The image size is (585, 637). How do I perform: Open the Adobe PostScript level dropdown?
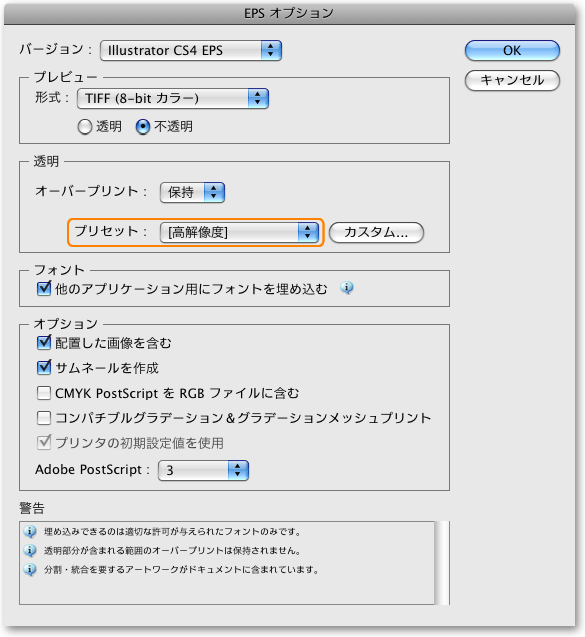pyautogui.click(x=203, y=470)
